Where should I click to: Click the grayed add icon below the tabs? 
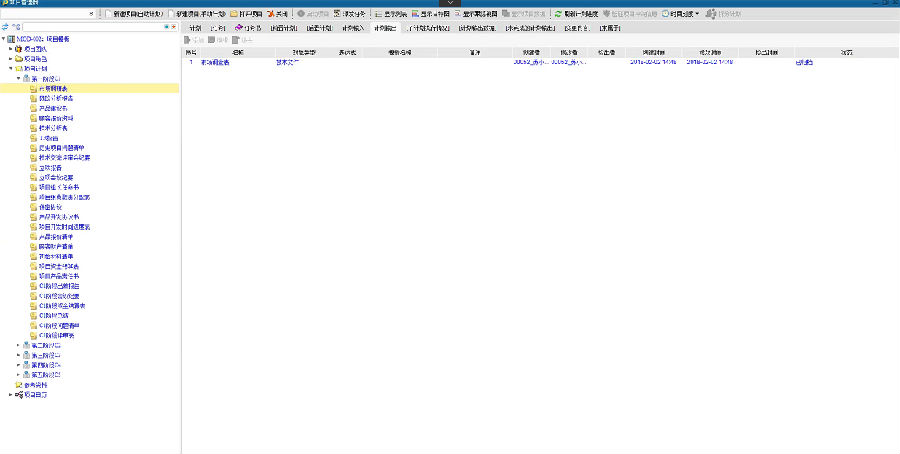(187, 40)
